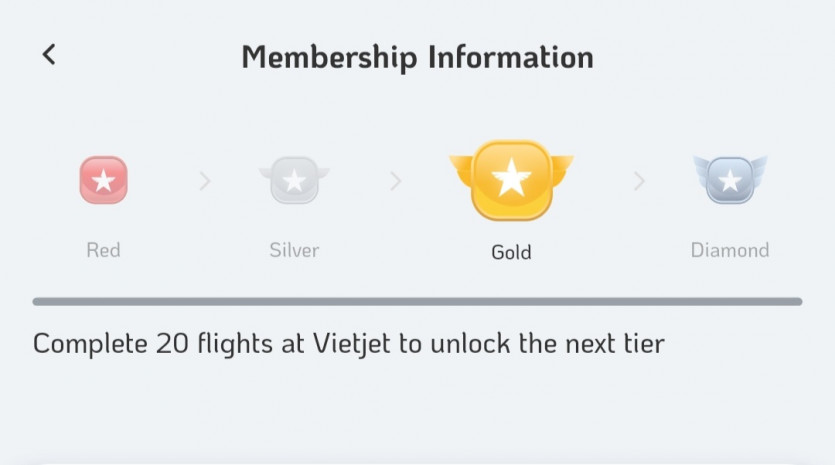Viewport: 835px width, 465px height.
Task: Choose the Gold tier label
Action: pos(511,252)
